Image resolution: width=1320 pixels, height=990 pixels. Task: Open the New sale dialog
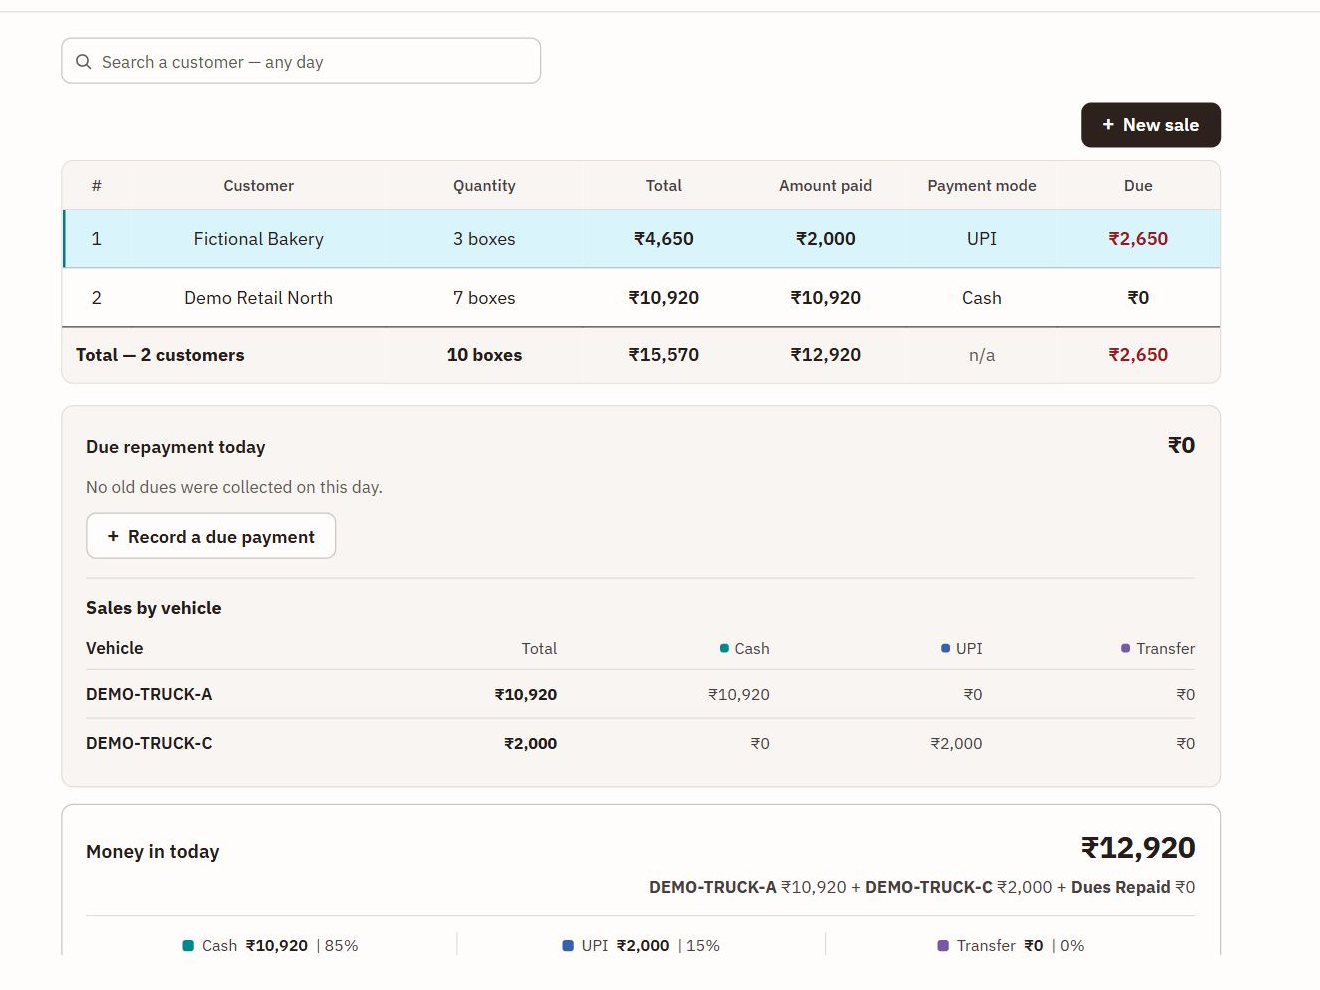(x=1151, y=125)
